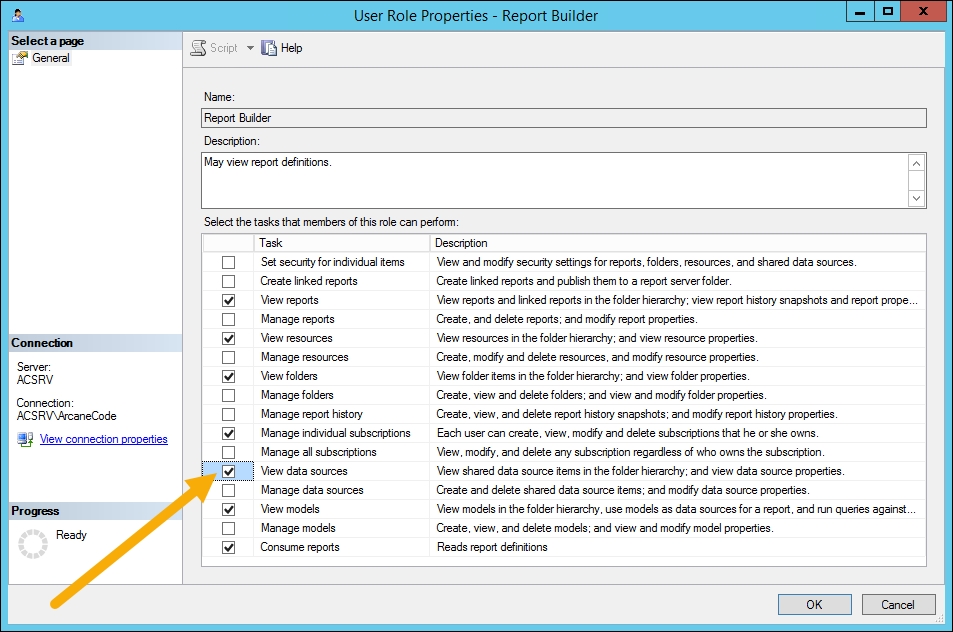This screenshot has height=632, width=953.
Task: Open View connection properties link
Action: point(103,439)
